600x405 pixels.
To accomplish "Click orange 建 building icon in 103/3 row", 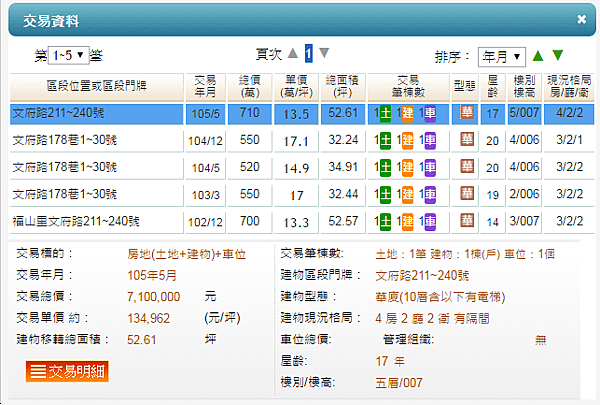I will (408, 195).
